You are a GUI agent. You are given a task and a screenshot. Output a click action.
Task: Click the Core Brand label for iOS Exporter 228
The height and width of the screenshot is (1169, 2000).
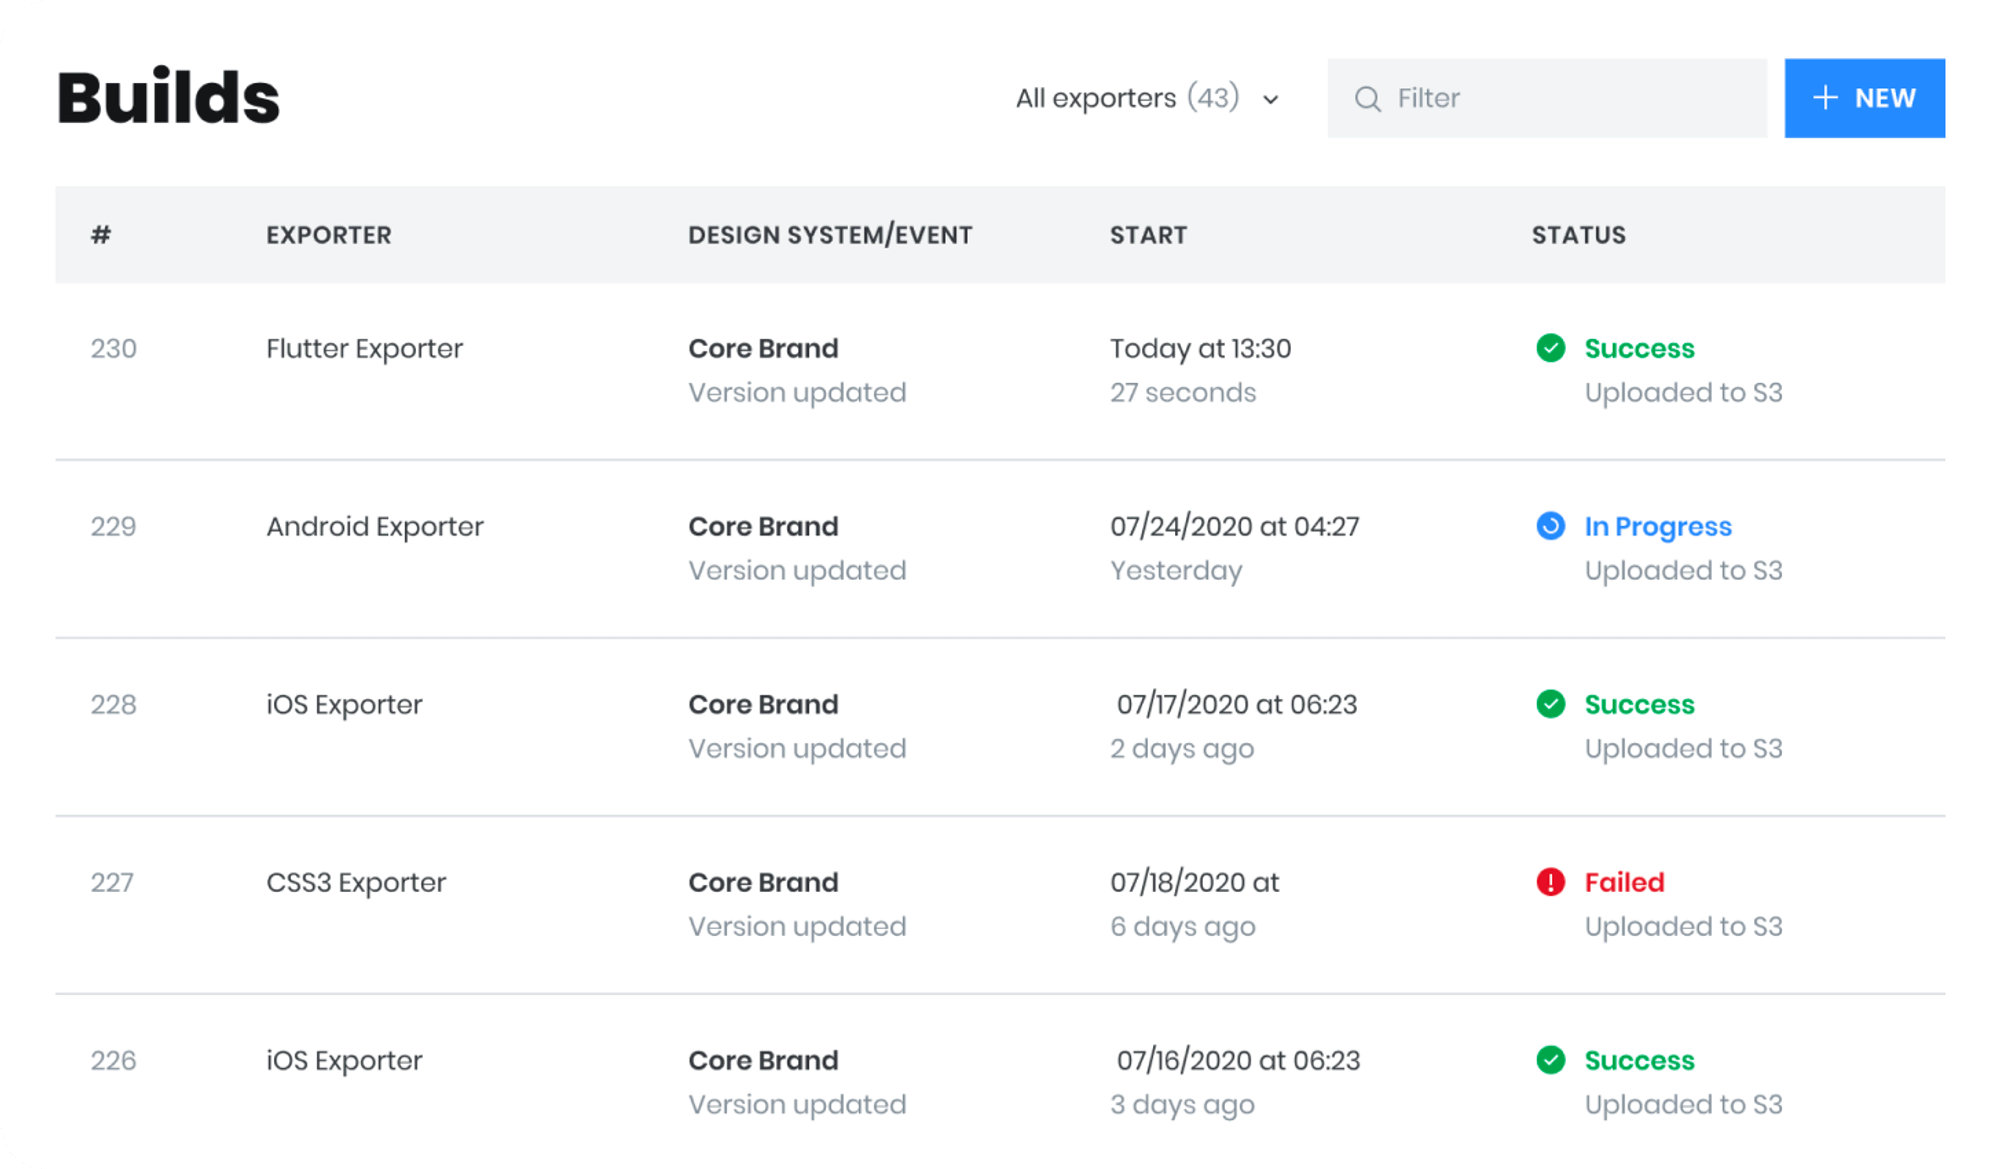coord(763,705)
